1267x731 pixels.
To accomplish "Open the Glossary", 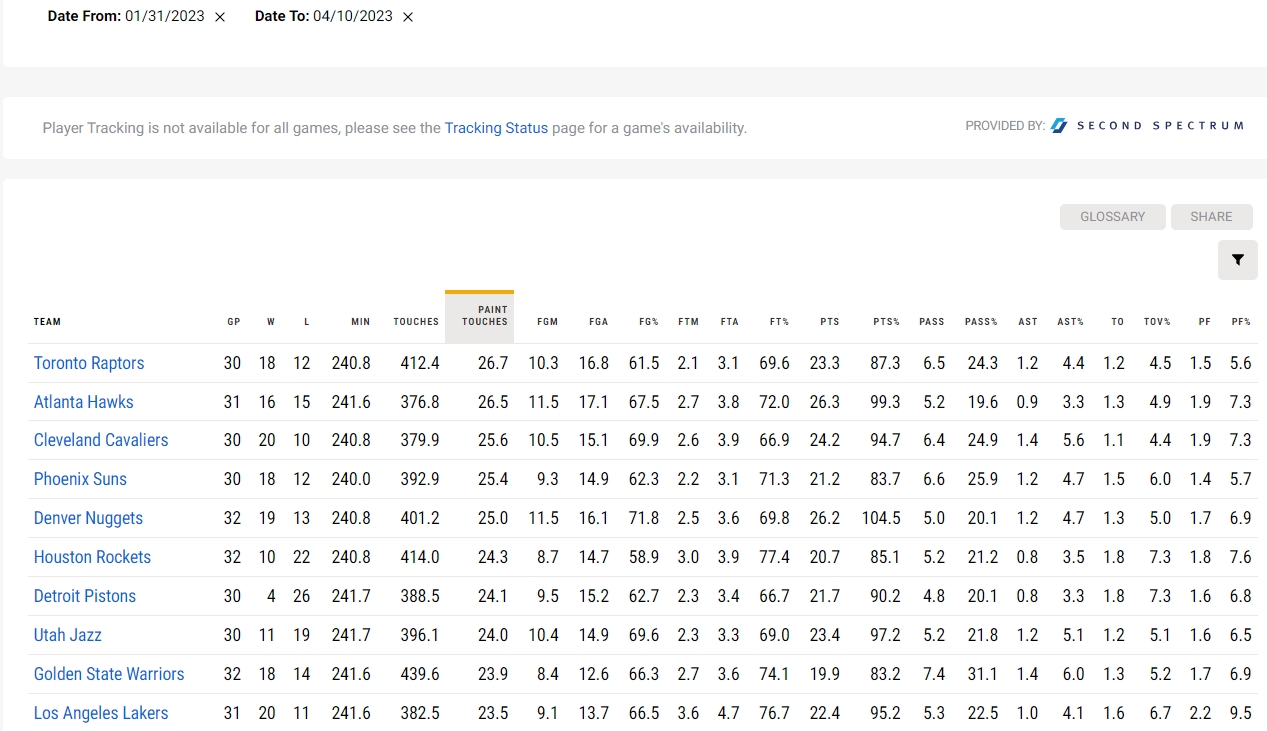I will point(1113,217).
